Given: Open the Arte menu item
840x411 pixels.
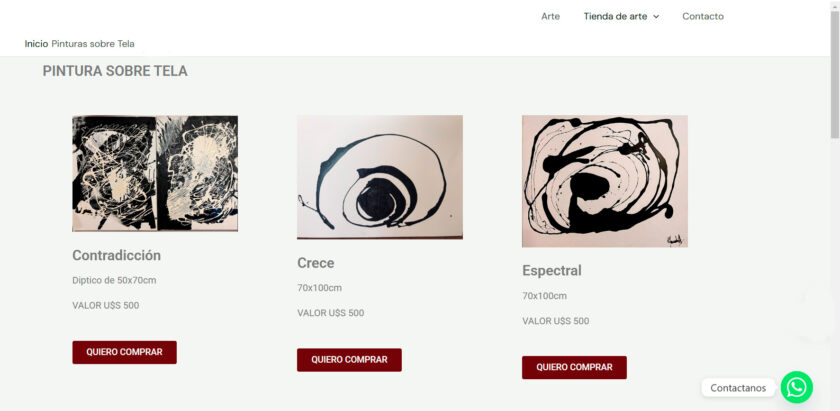Looking at the screenshot, I should point(550,17).
